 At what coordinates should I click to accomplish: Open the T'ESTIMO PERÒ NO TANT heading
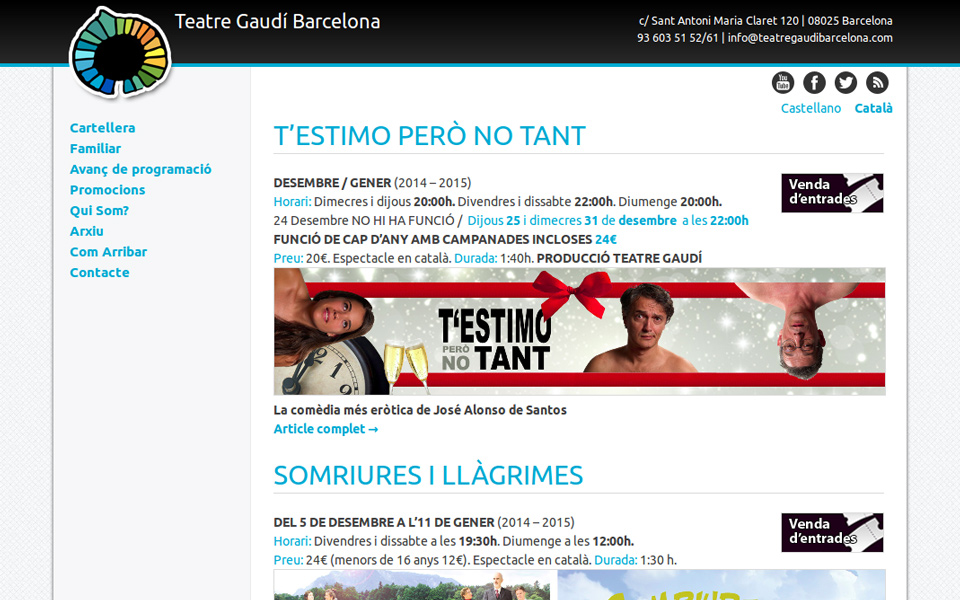(429, 136)
